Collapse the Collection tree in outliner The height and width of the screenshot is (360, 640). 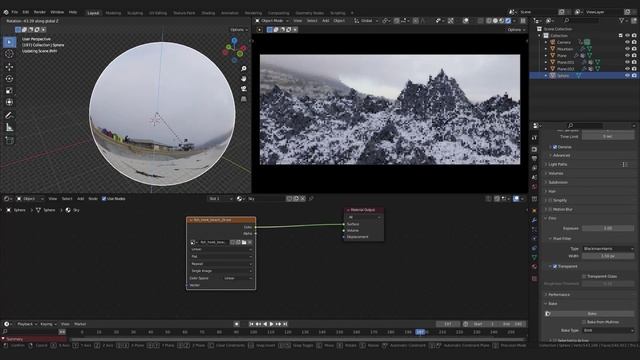(539, 36)
